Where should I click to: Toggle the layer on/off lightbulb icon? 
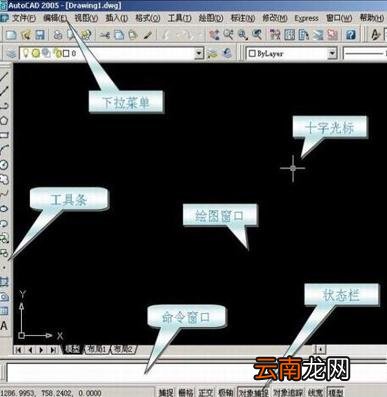25,53
